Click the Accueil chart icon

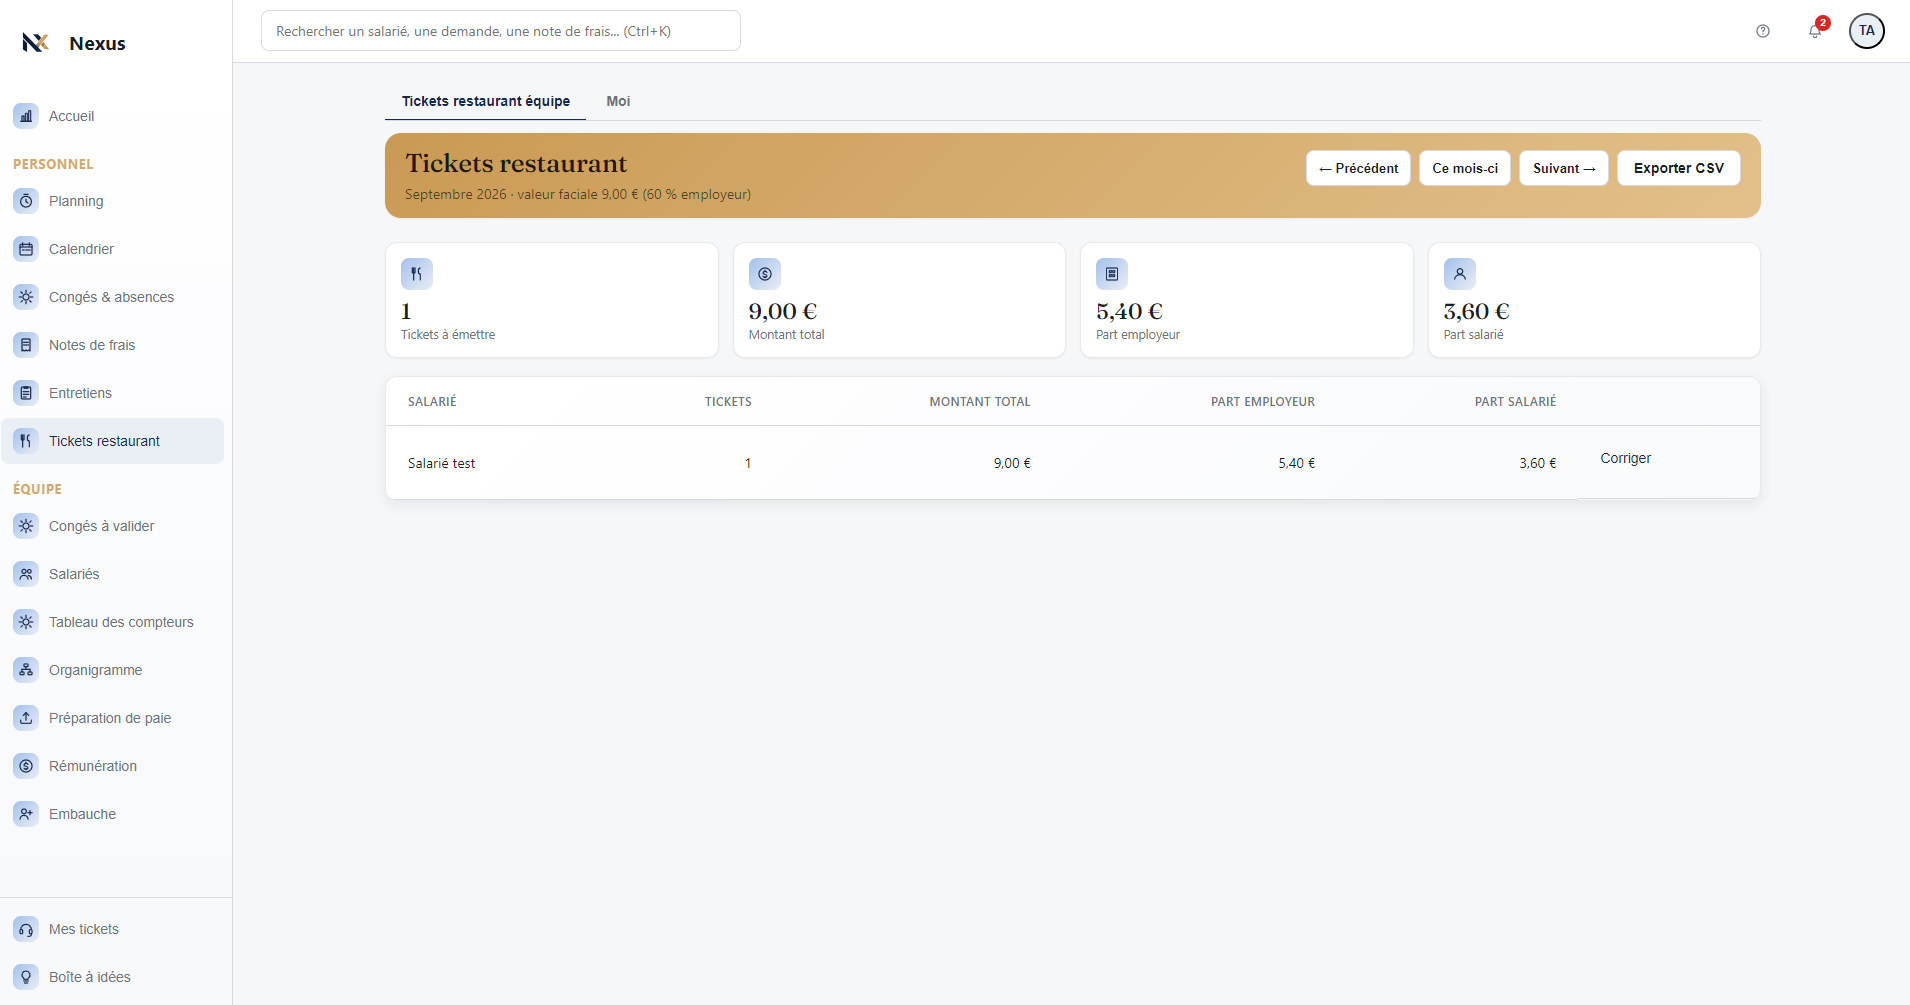(x=26, y=116)
